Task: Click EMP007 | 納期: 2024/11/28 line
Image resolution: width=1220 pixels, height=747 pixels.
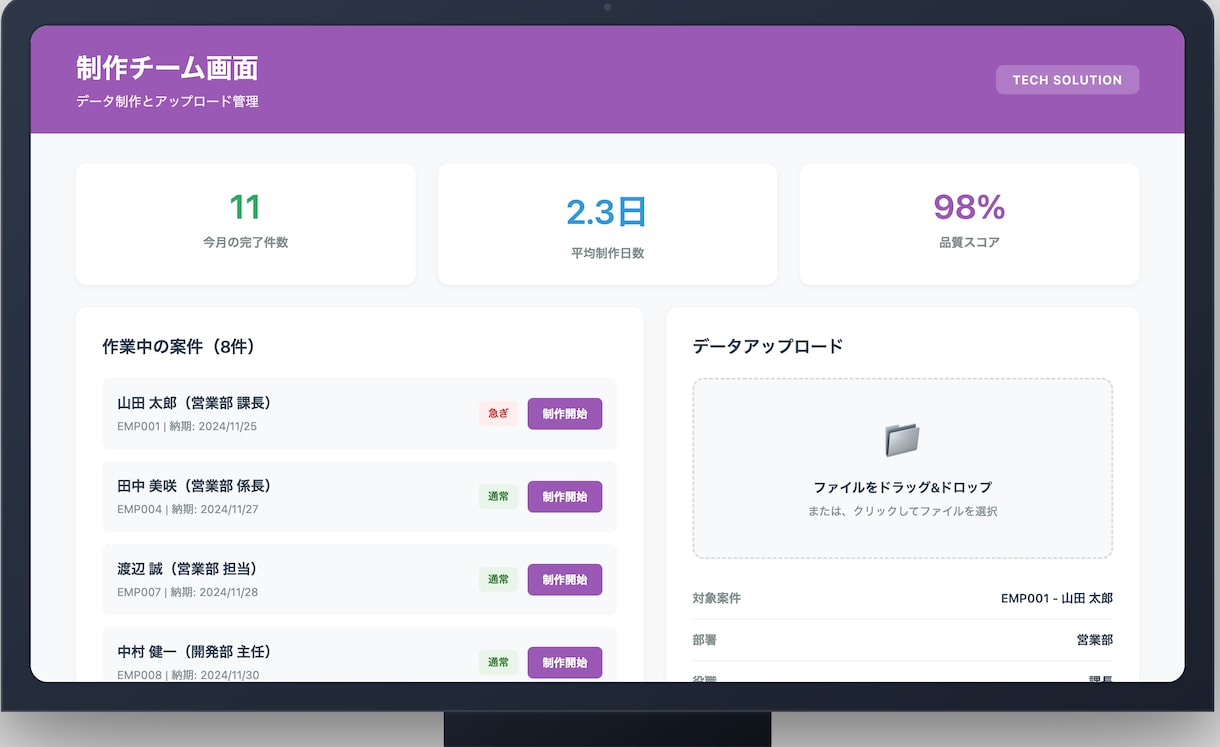Action: click(x=188, y=592)
